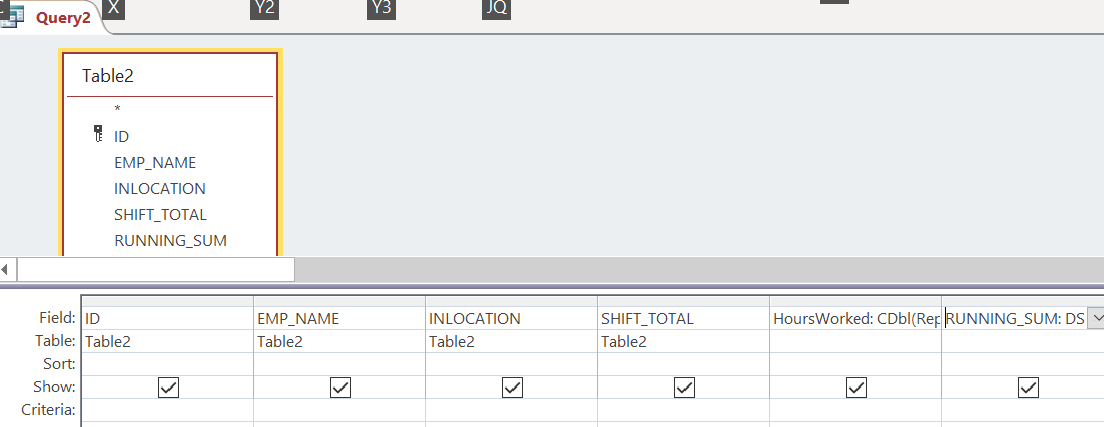Select the Query2 tab
The width and height of the screenshot is (1104, 427).
click(x=53, y=18)
